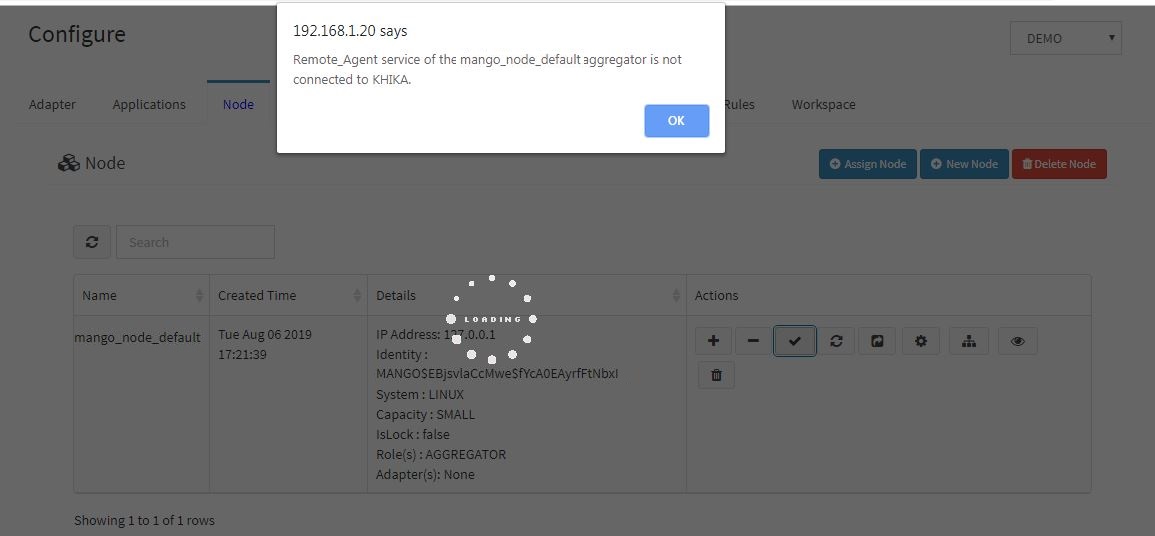Image resolution: width=1155 pixels, height=536 pixels.
Task: Click the share arrow icon in Actions column
Action: pyautogui.click(x=877, y=341)
